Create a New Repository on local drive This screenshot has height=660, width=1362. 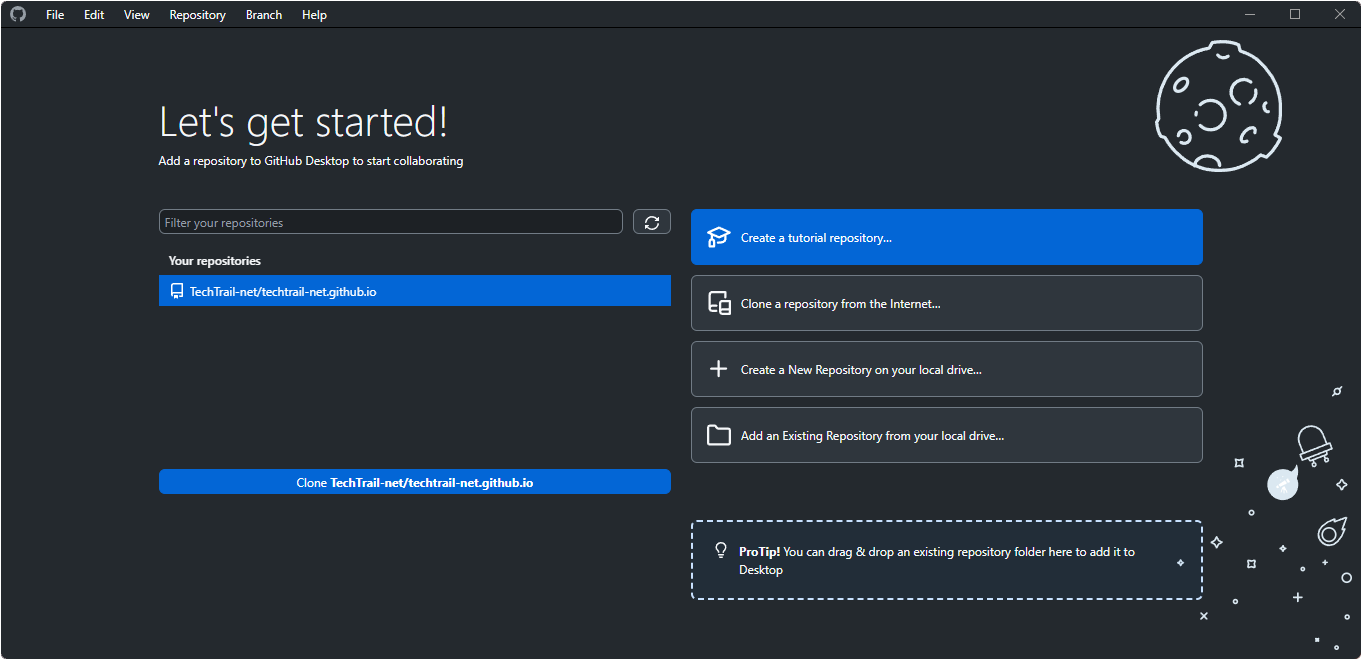point(947,369)
